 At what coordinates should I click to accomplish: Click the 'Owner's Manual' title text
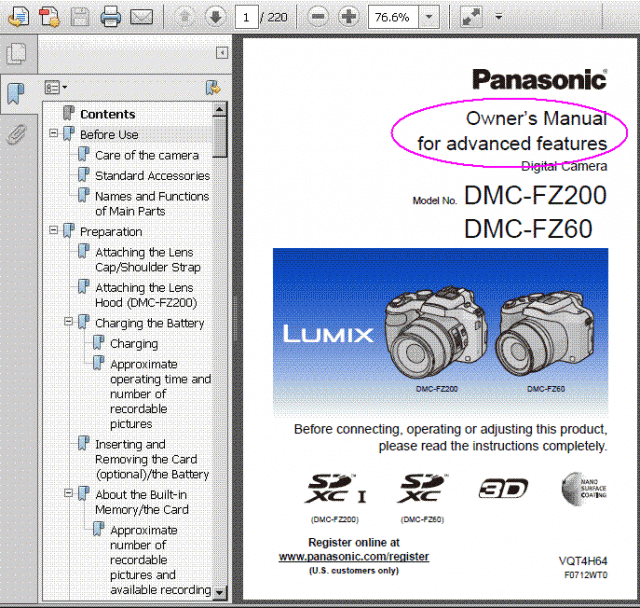(x=536, y=118)
